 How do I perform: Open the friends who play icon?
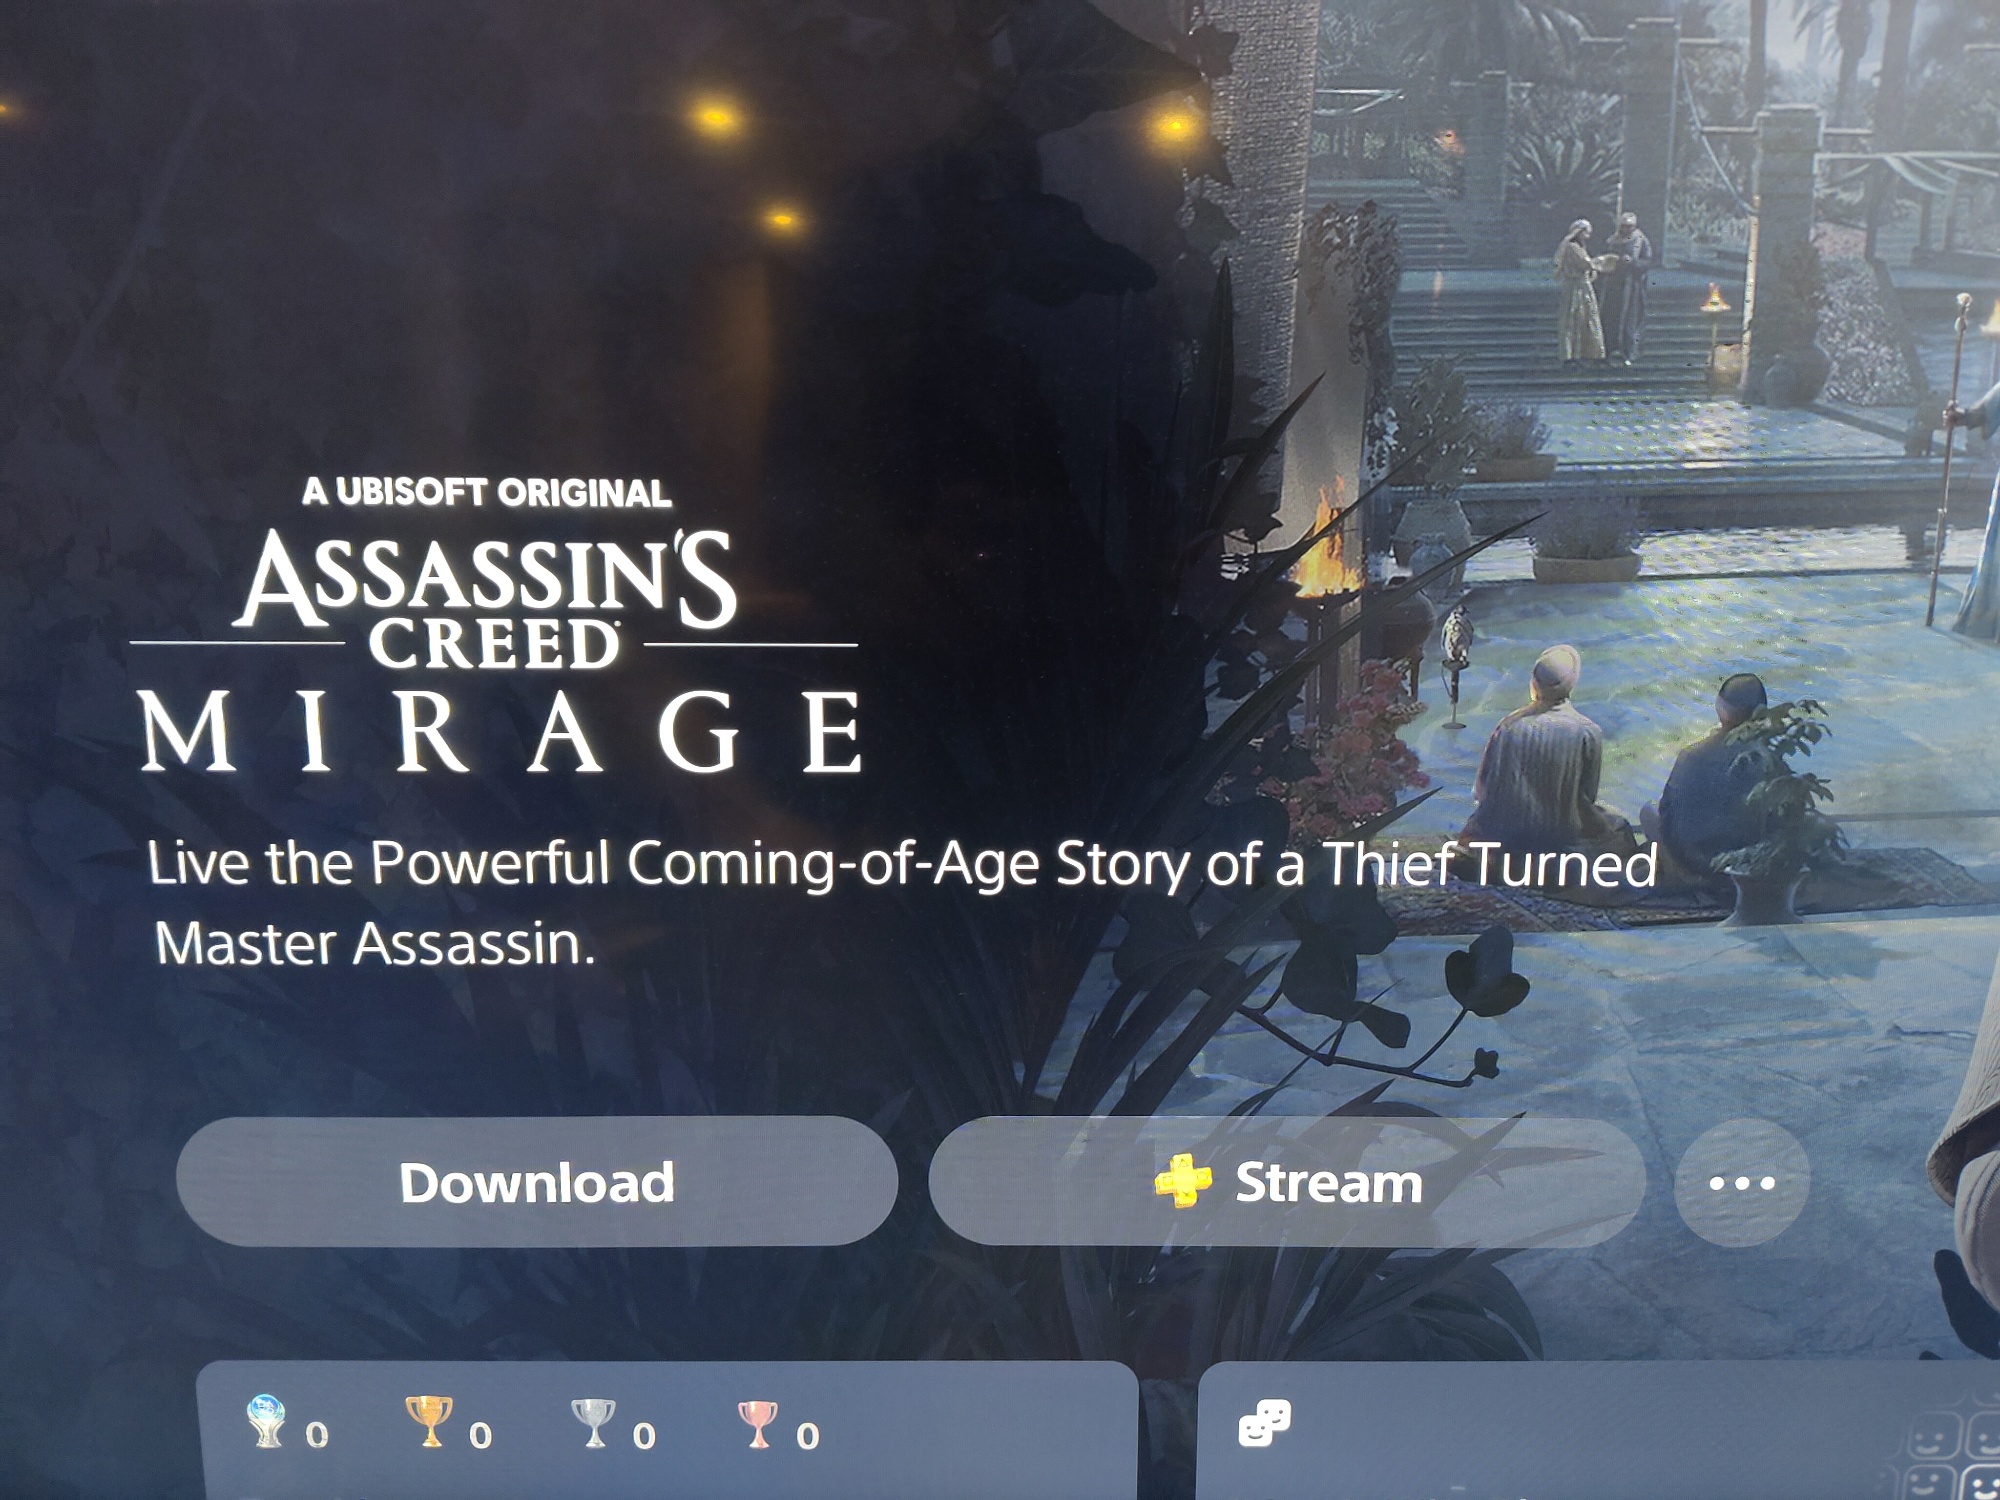tap(1265, 1423)
